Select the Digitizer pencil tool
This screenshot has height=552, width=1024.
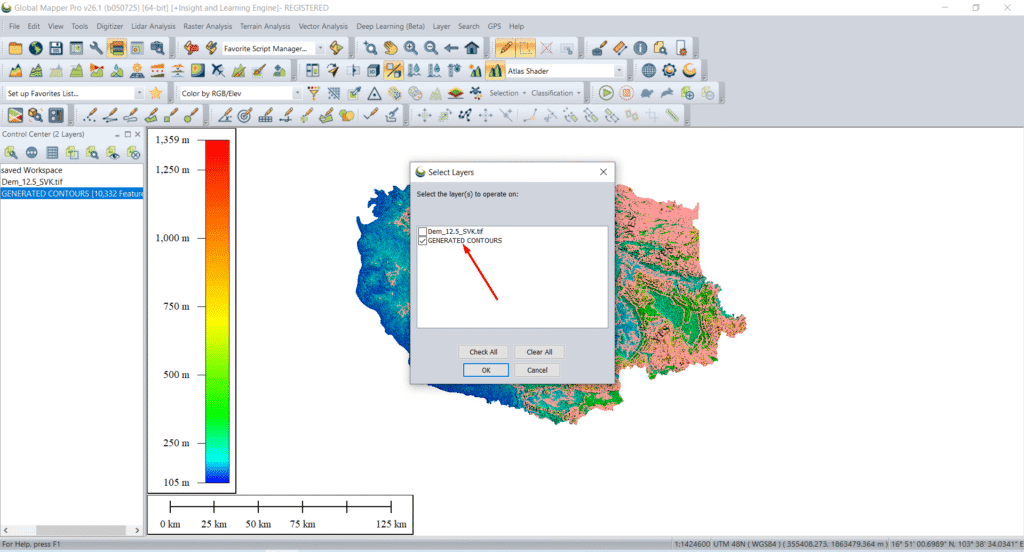click(x=505, y=48)
